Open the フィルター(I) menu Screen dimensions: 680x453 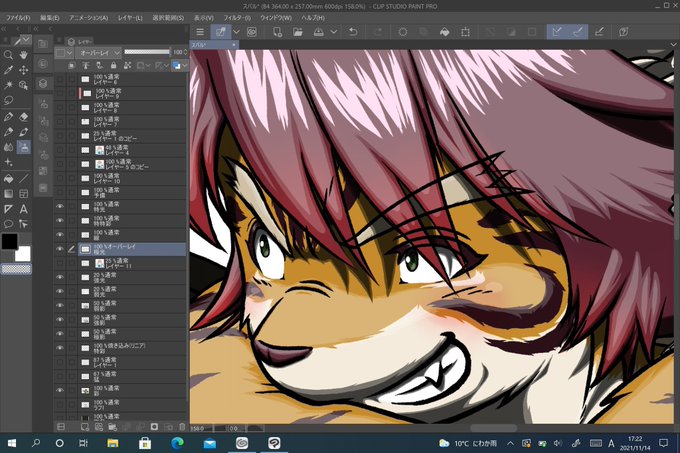[x=237, y=18]
